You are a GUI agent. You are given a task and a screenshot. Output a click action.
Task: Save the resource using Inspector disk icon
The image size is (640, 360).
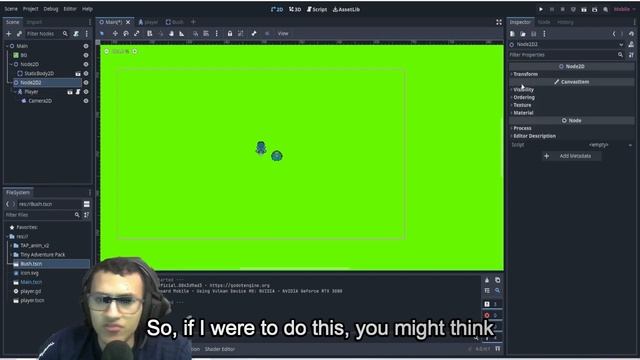[533, 34]
